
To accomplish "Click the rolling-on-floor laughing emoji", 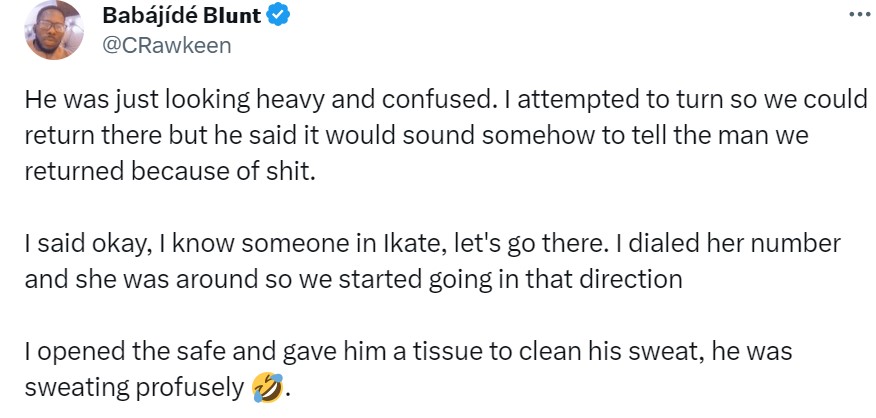I will click(x=263, y=386).
